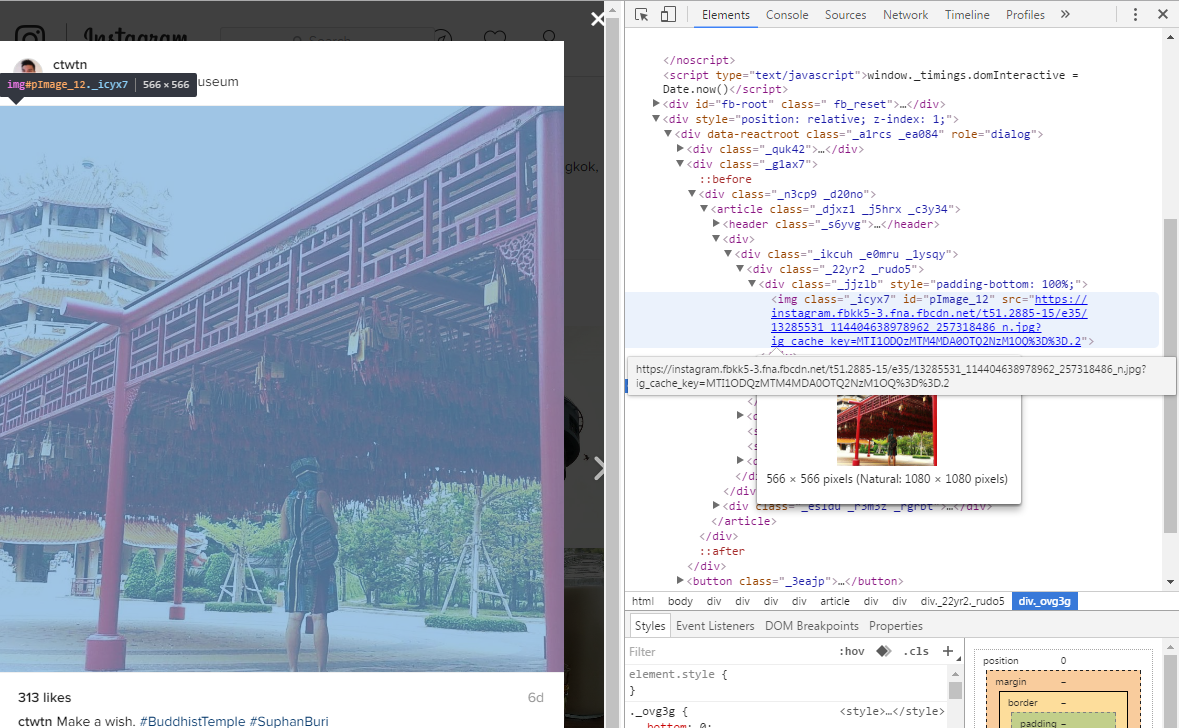Expand the button _3eajp node
The height and width of the screenshot is (728, 1179).
point(680,581)
